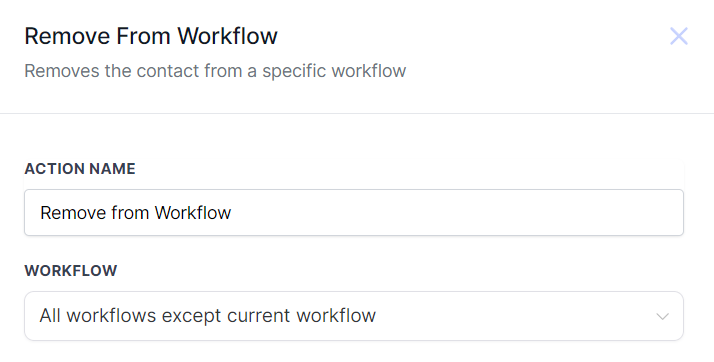
Task: Click the Action Name input field
Action: point(354,213)
